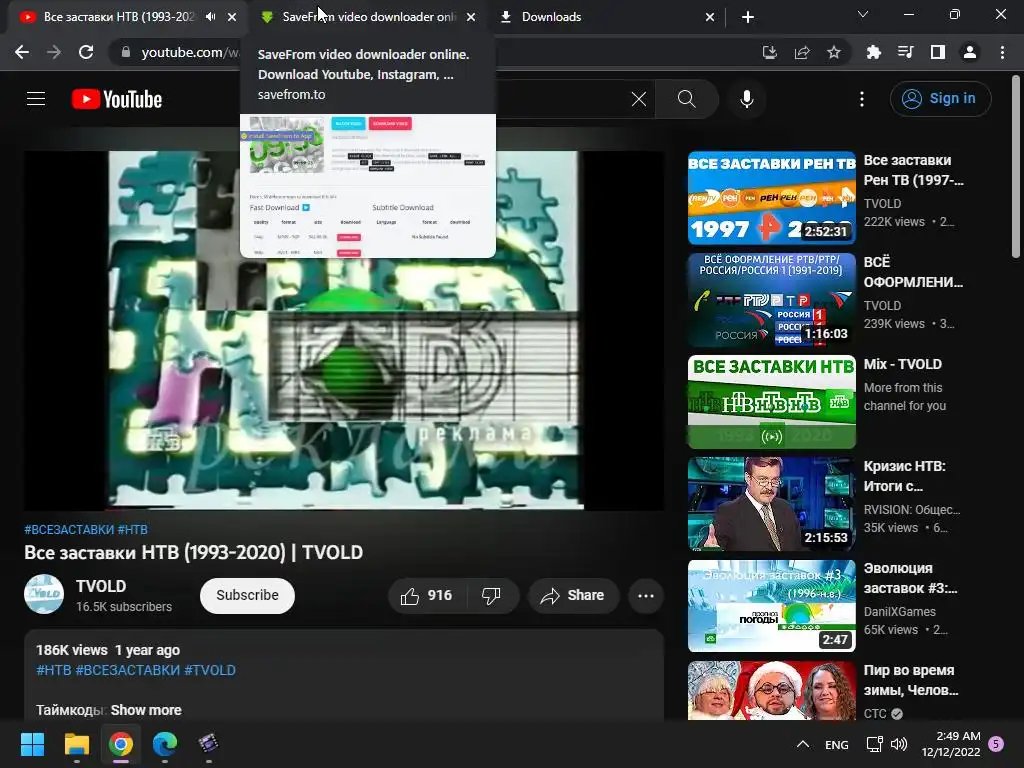
Task: Like the video with 916 likes
Action: (428, 596)
